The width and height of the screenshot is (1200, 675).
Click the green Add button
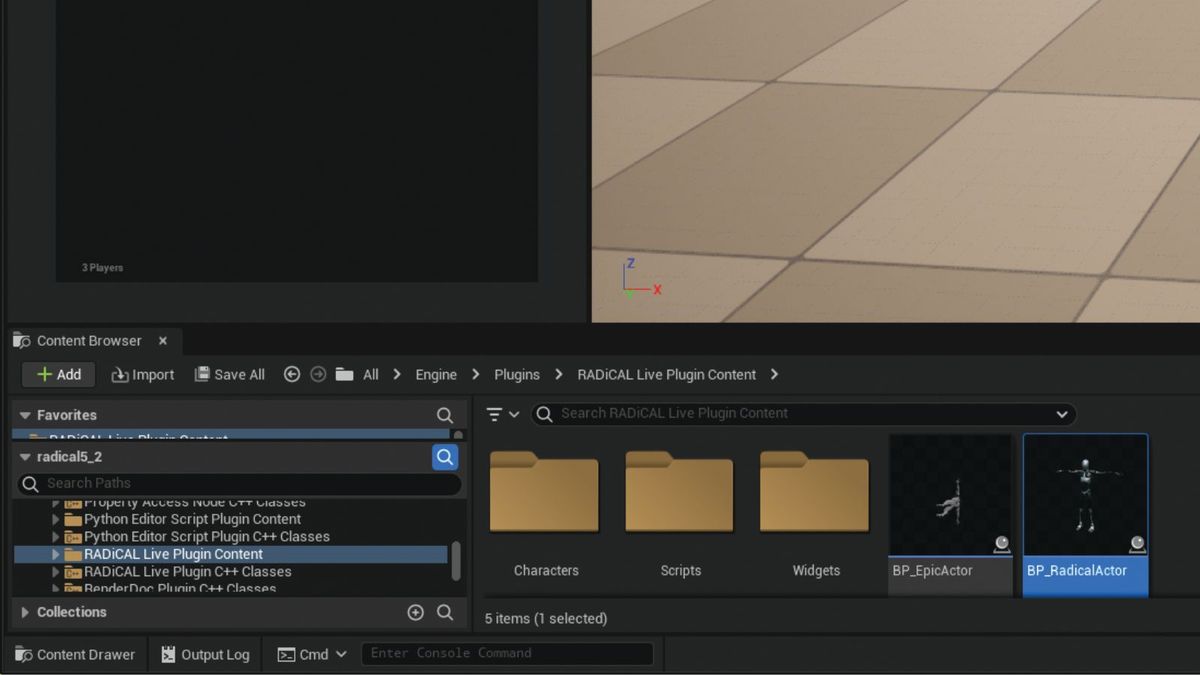coord(58,374)
